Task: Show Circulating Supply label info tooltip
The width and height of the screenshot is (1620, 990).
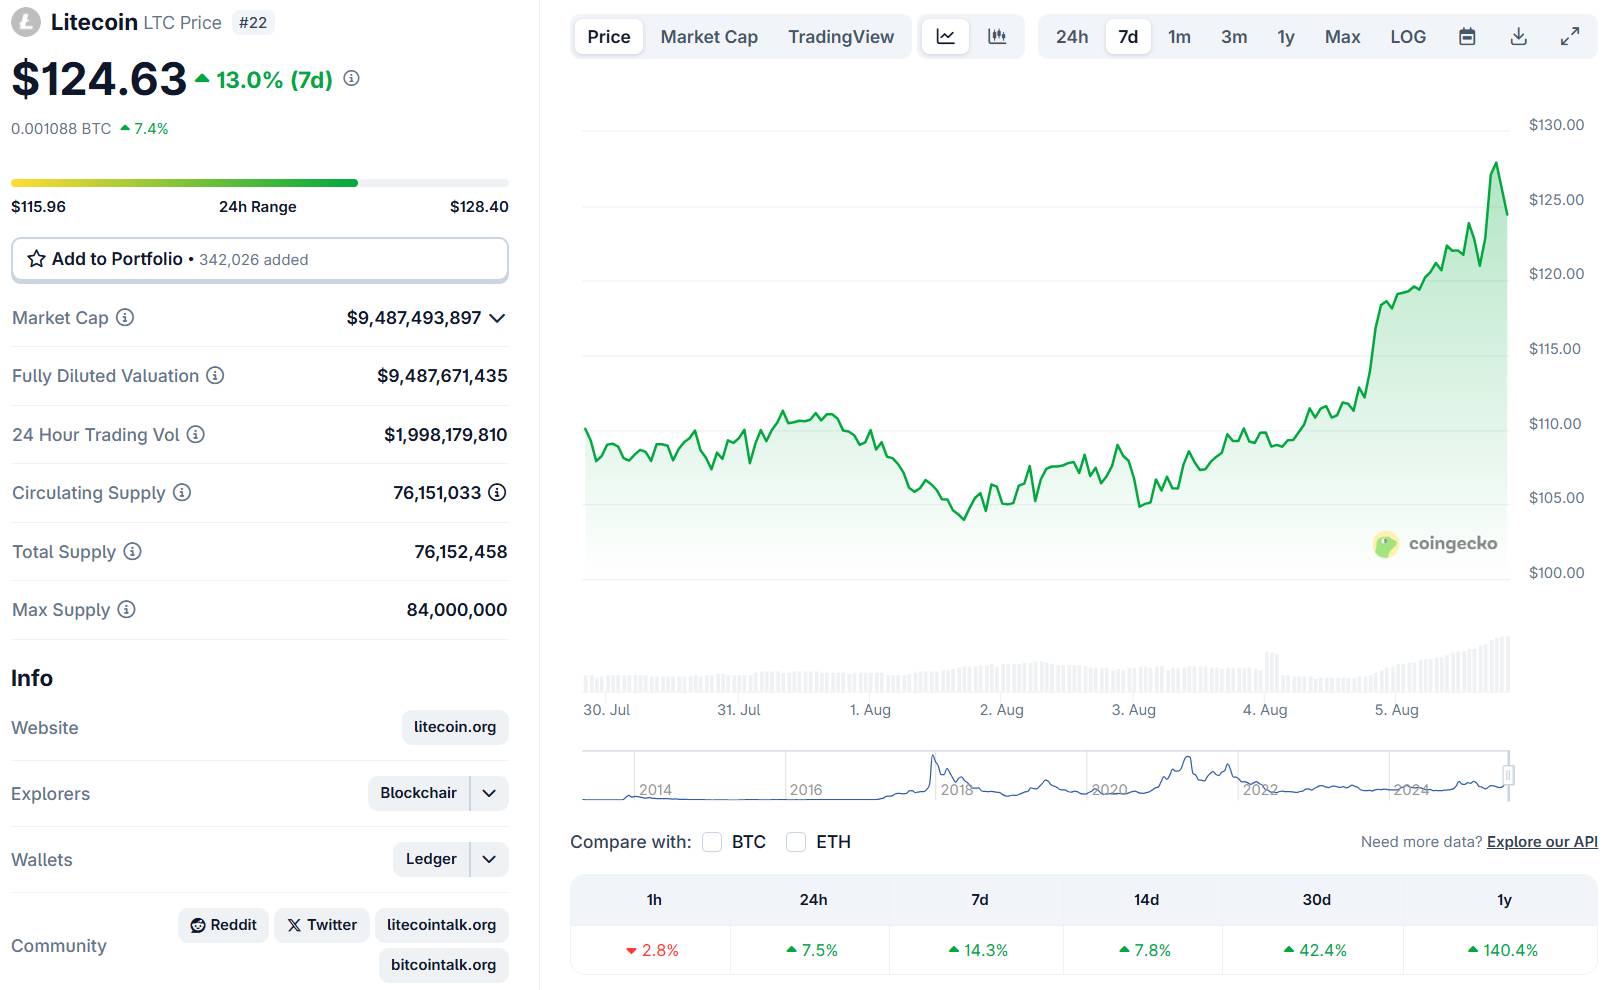Action: point(182,492)
